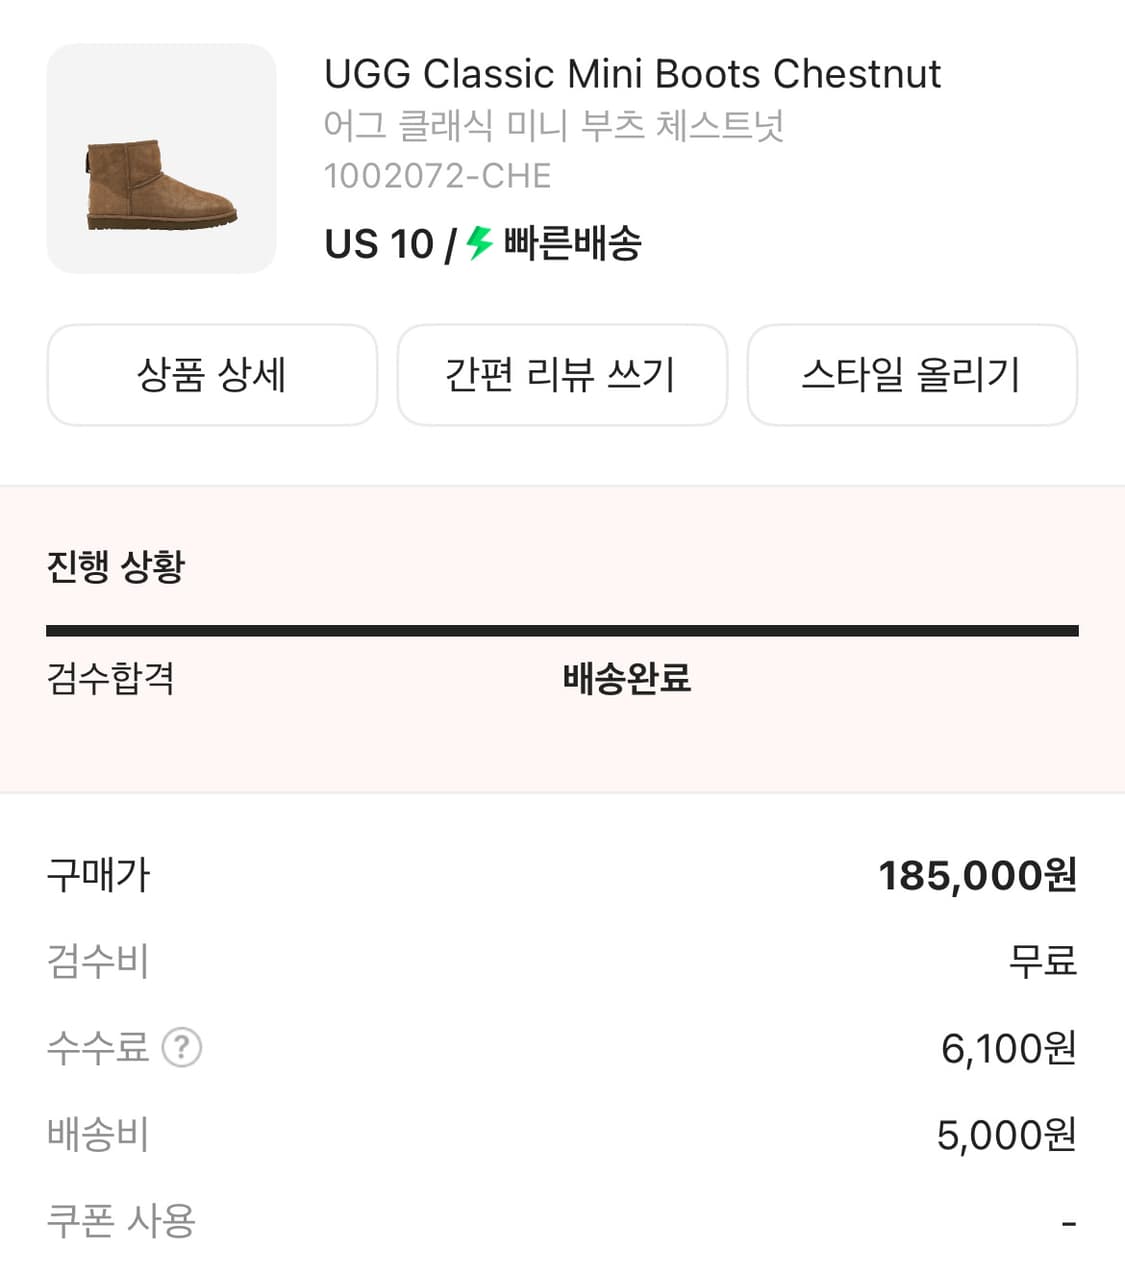Click the 5,000원 shipping cost

click(1006, 1135)
